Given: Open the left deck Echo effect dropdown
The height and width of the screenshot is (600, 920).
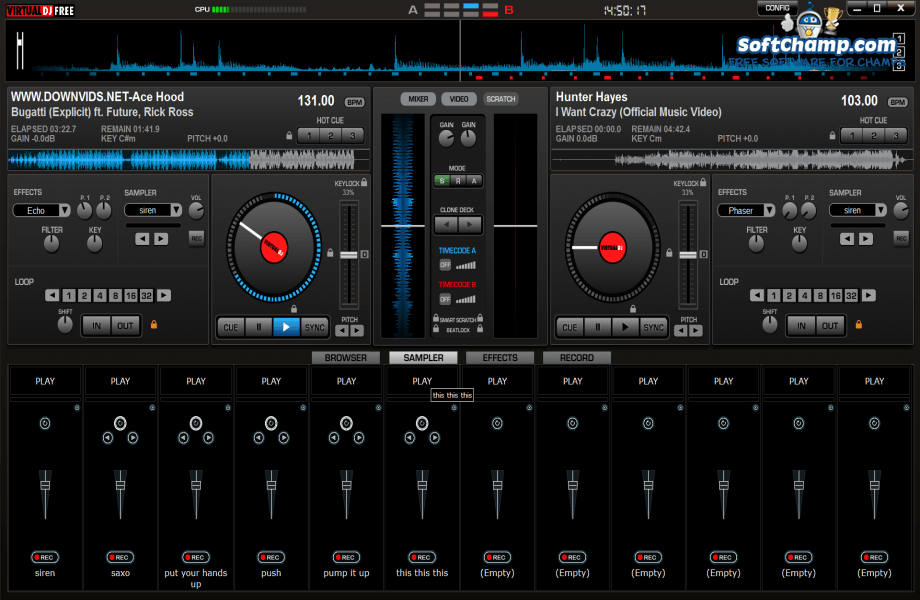Looking at the screenshot, I should [x=65, y=210].
